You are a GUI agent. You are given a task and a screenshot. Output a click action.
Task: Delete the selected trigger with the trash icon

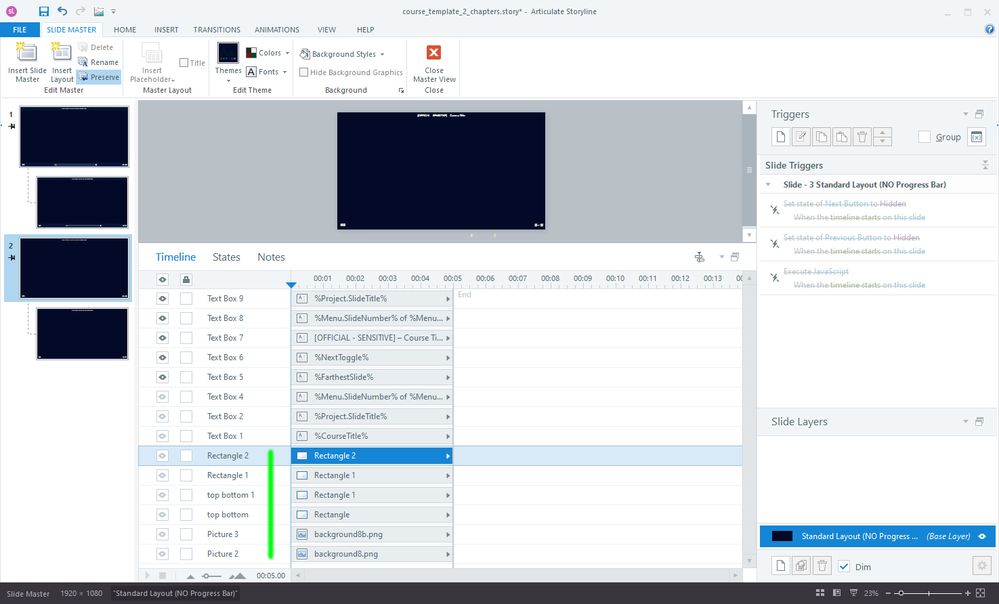tap(860, 137)
